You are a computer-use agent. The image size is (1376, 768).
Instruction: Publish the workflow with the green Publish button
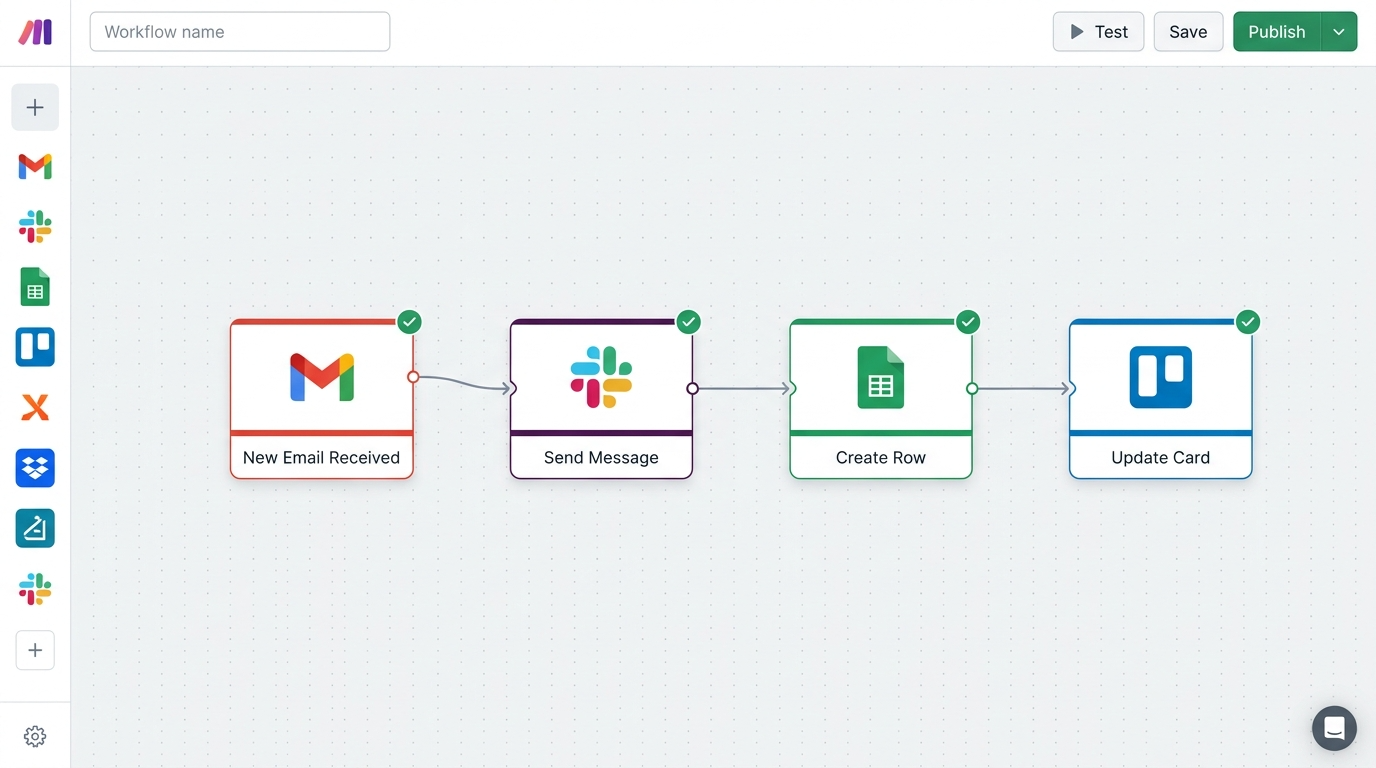(1277, 32)
